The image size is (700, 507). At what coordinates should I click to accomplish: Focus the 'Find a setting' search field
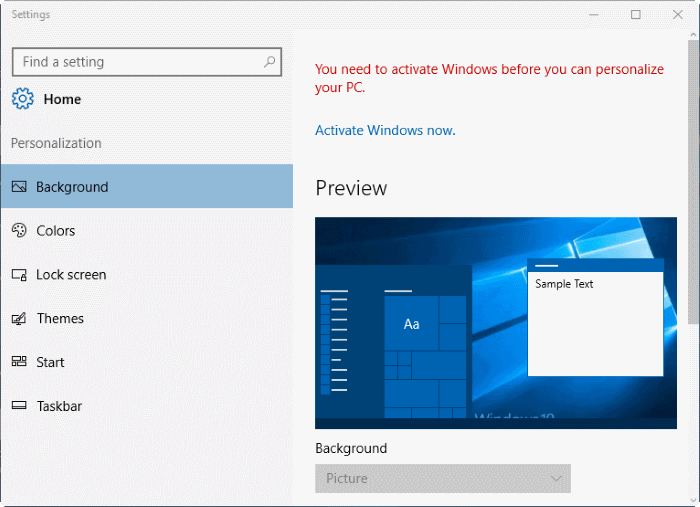click(135, 62)
